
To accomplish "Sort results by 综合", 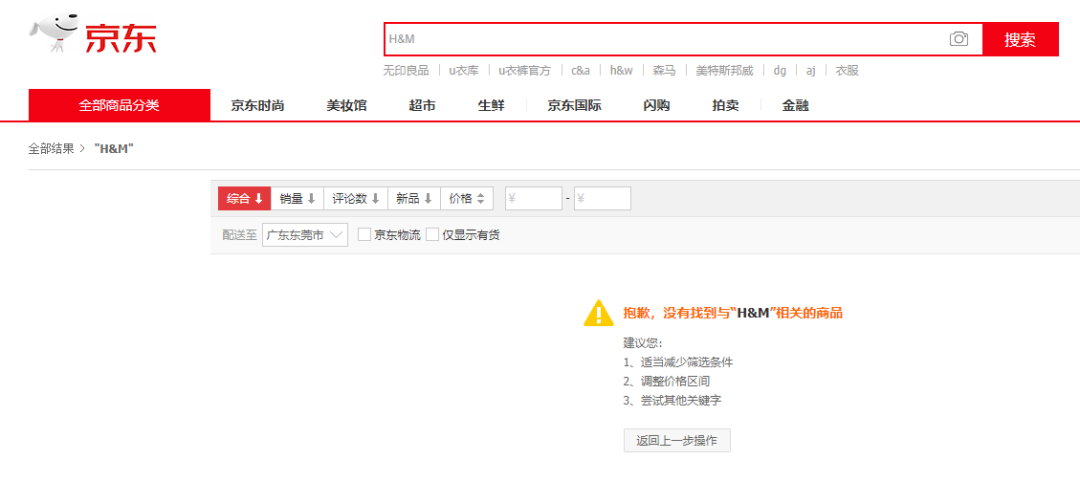I will [245, 198].
